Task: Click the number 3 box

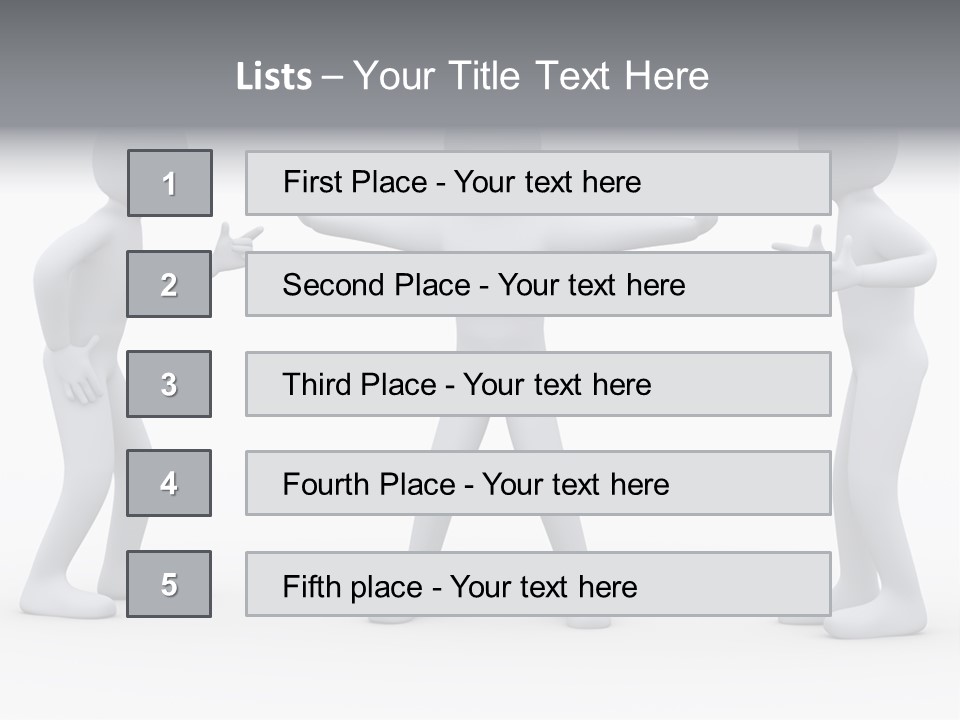Action: pos(169,384)
